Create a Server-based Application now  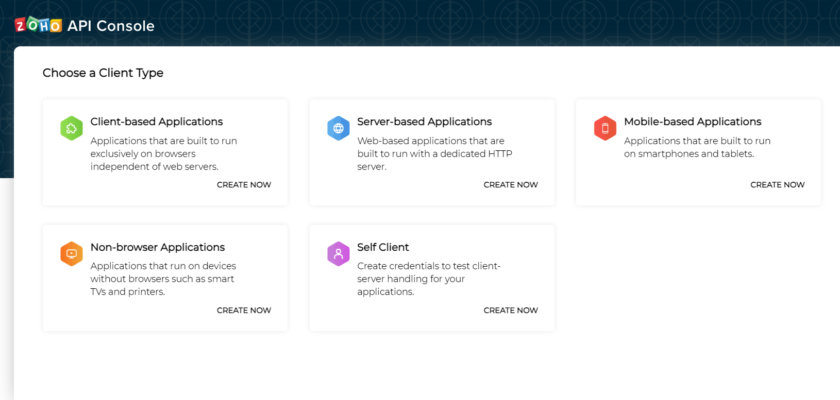(x=511, y=185)
